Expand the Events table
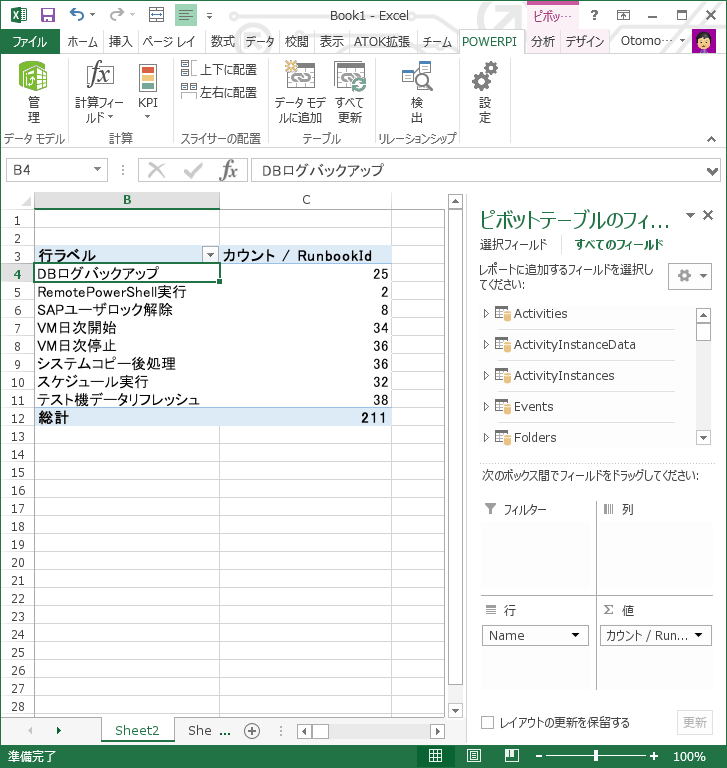Image resolution: width=727 pixels, height=768 pixels. (x=486, y=407)
